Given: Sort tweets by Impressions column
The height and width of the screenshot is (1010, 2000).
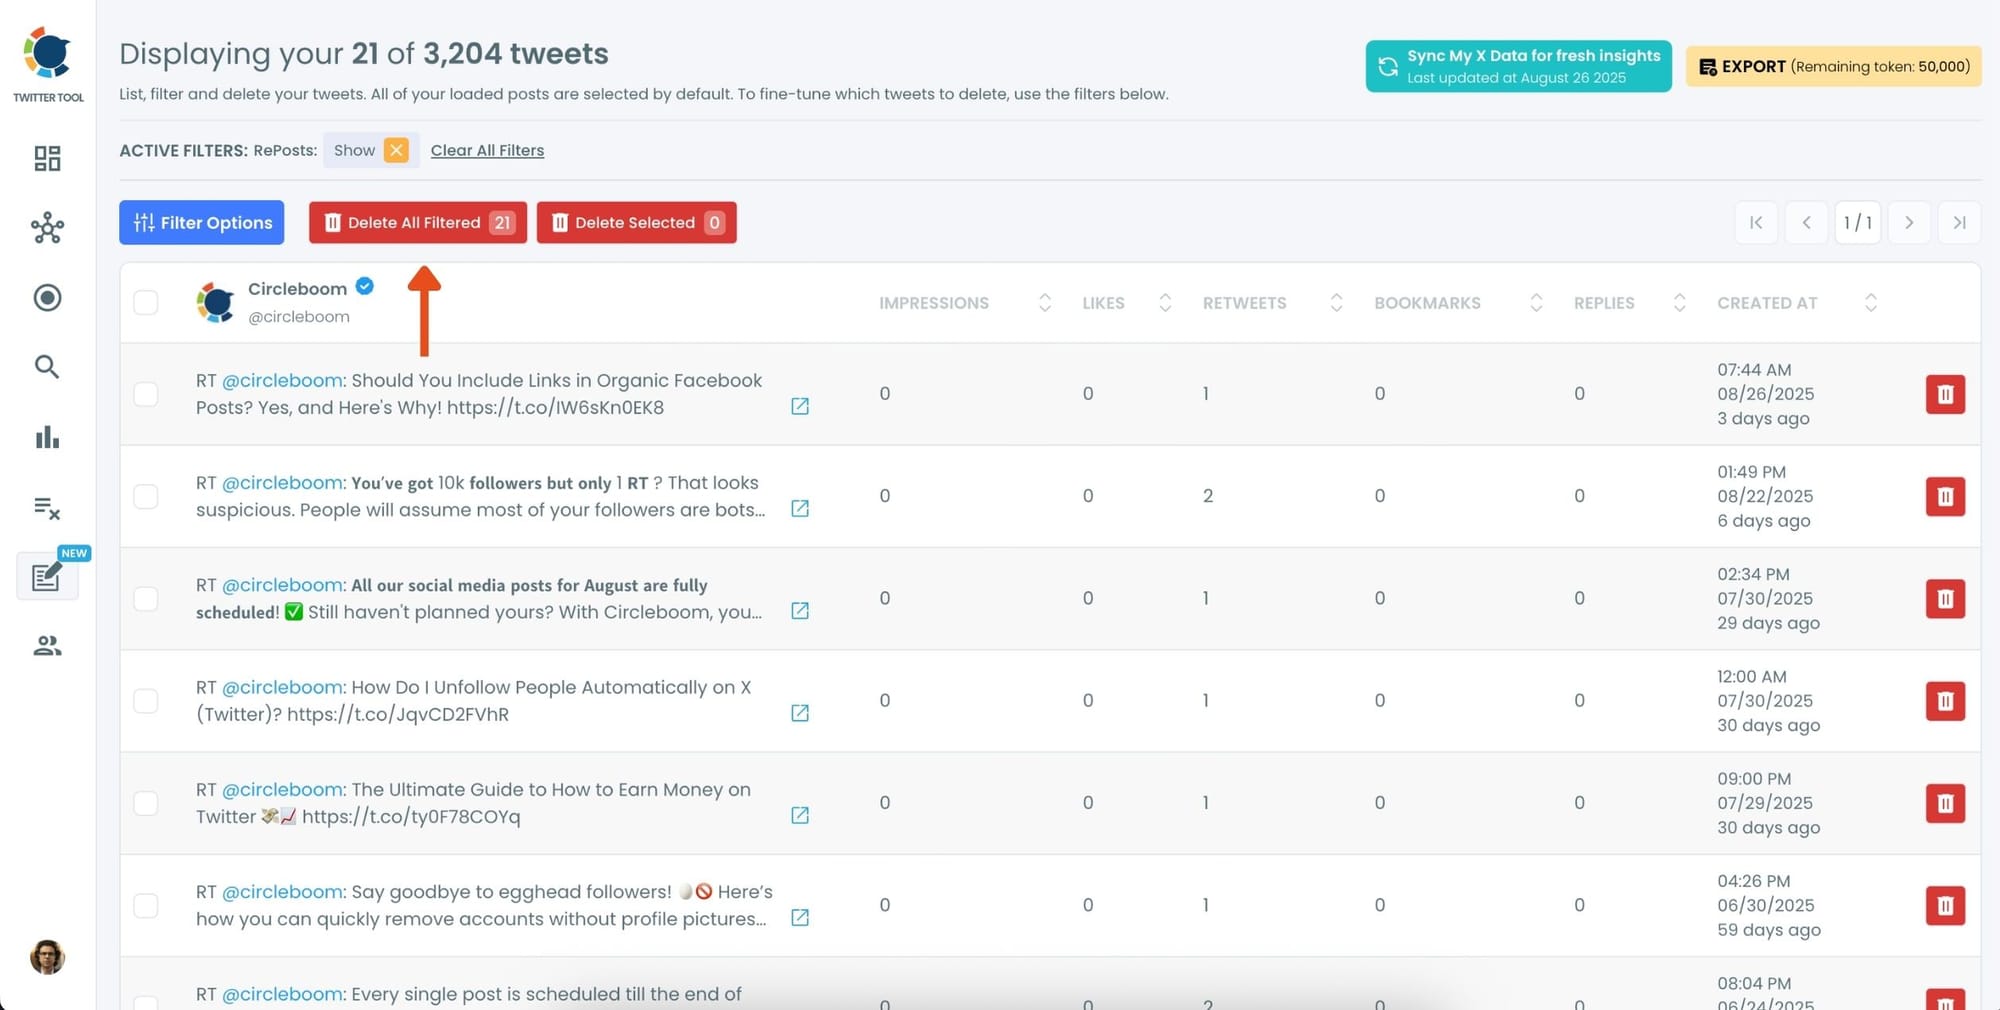Looking at the screenshot, I should click(x=1045, y=302).
